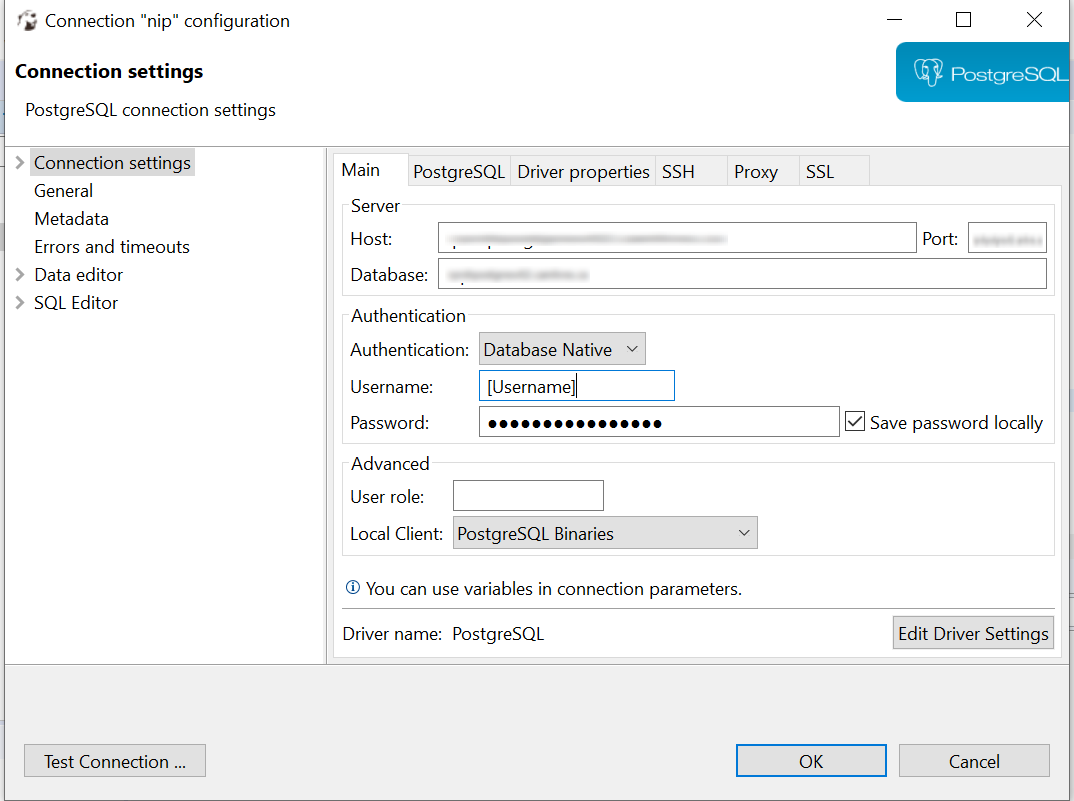Expand the Data editor tree node
This screenshot has height=801, width=1074.
(x=21, y=274)
